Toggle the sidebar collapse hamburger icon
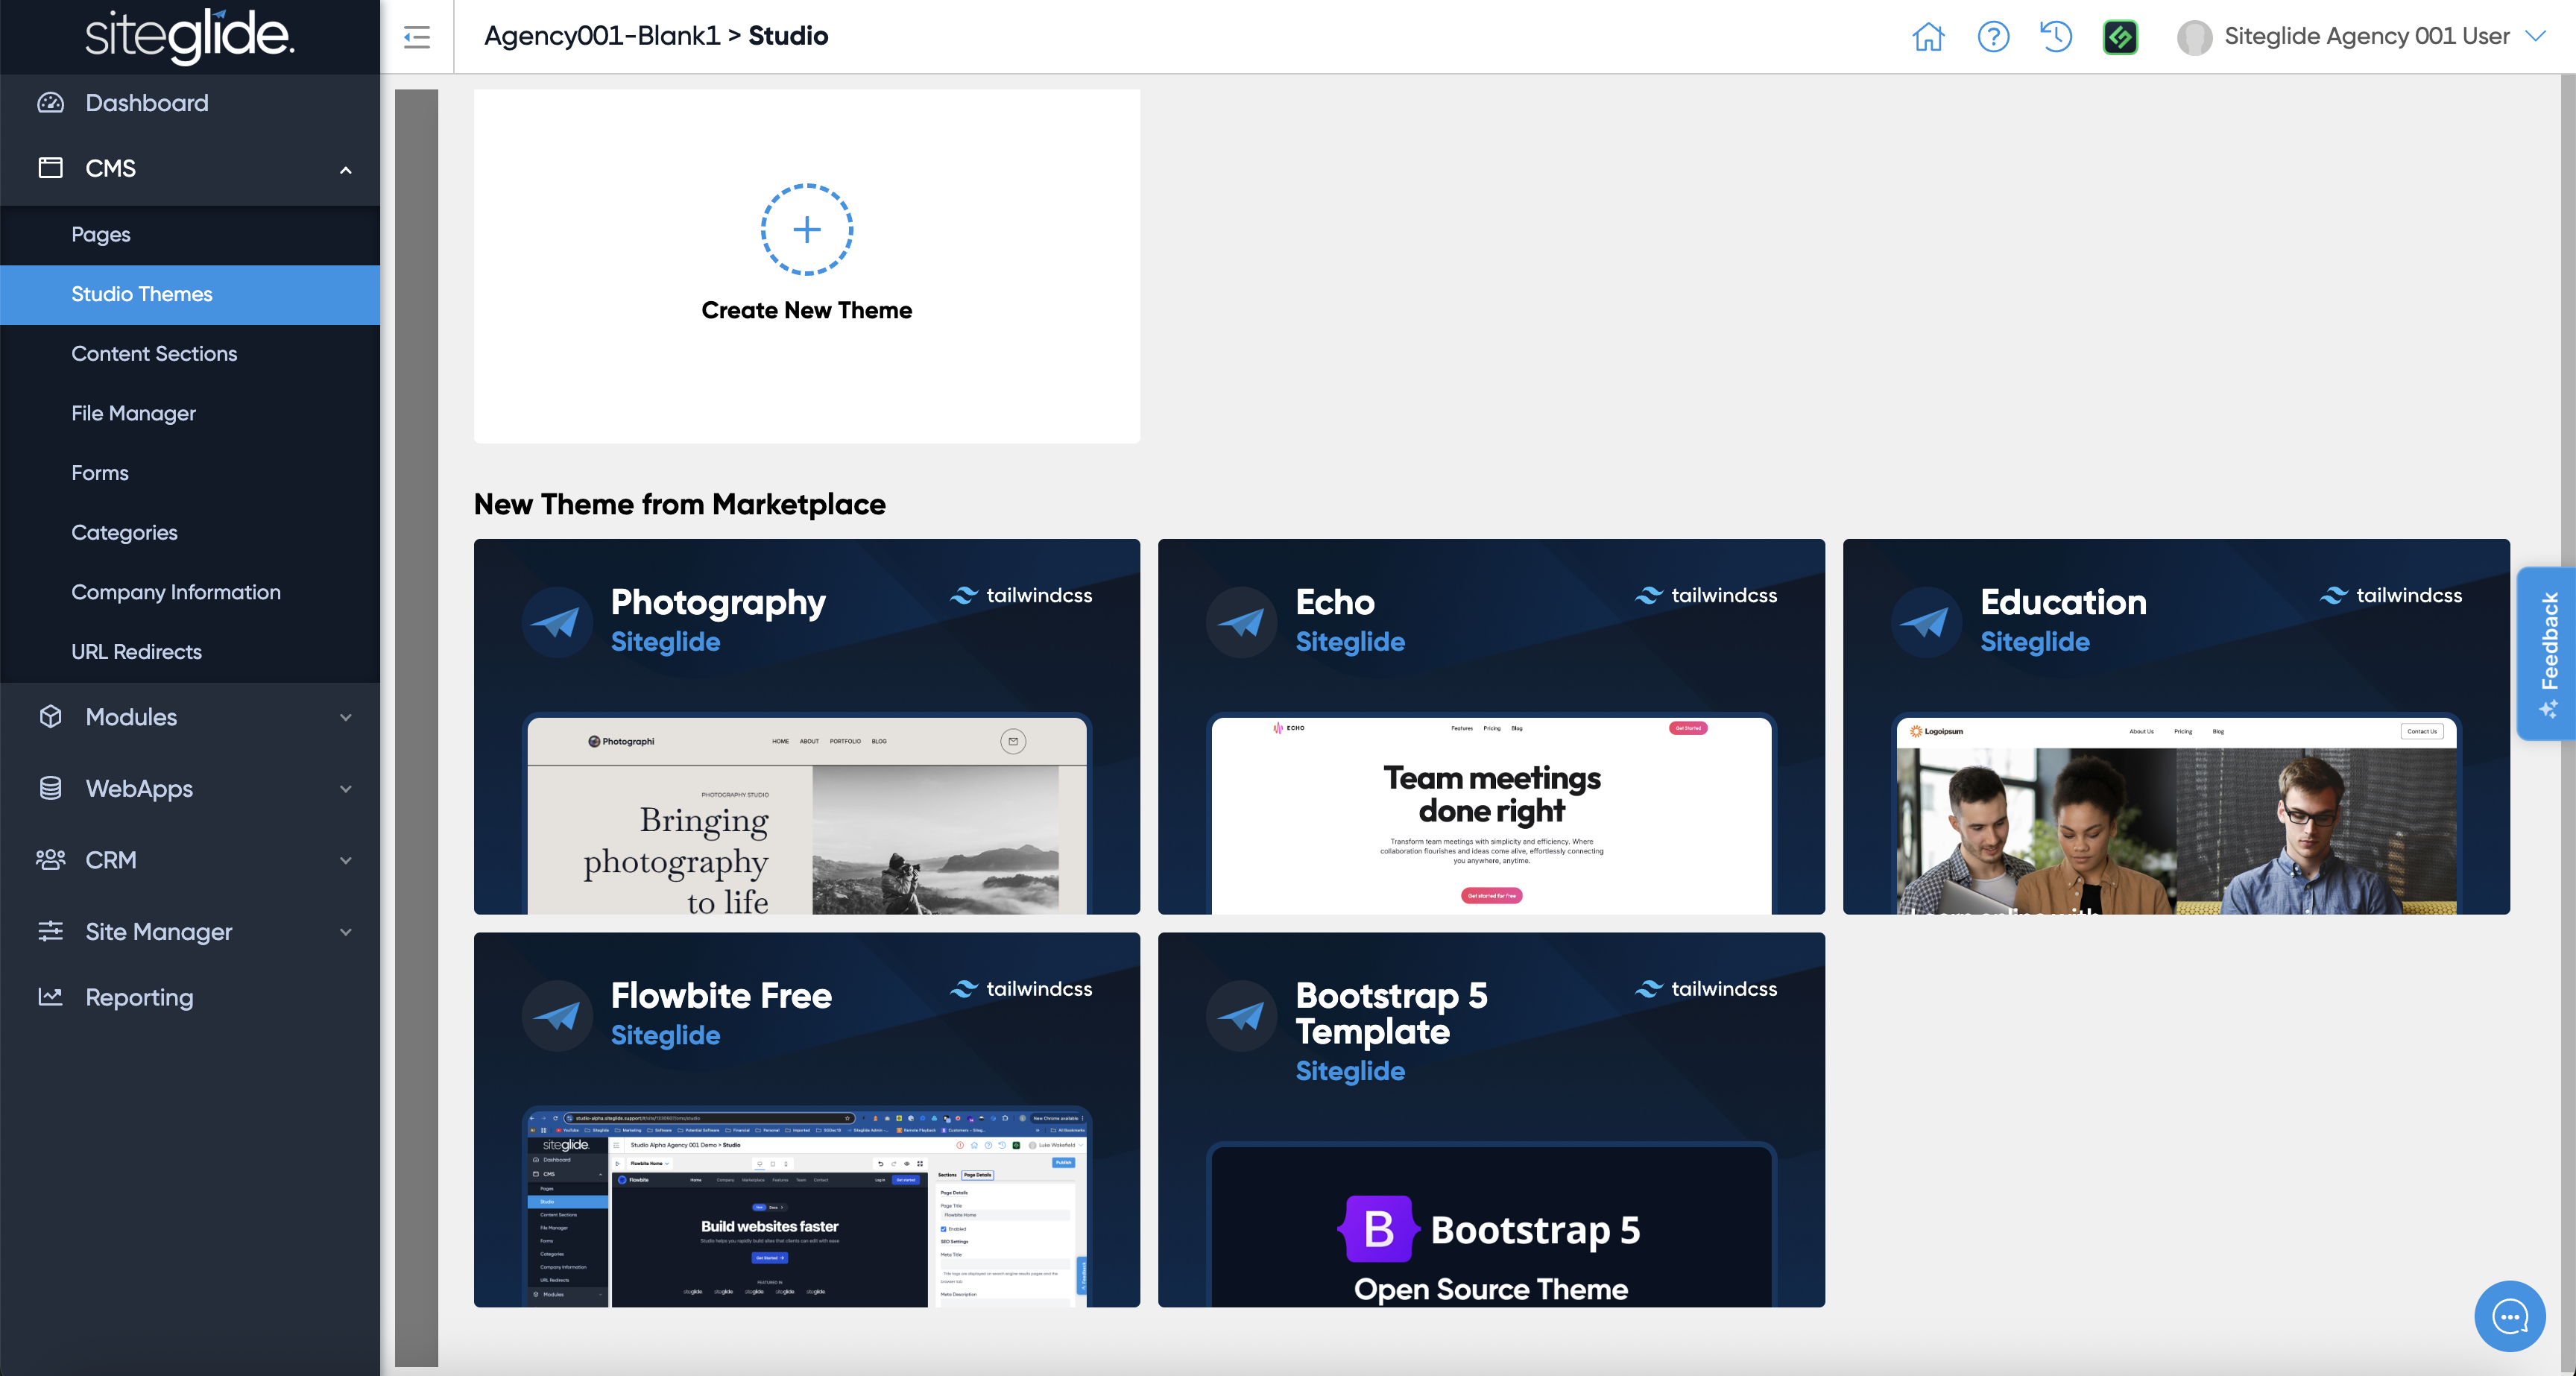 pyautogui.click(x=417, y=37)
